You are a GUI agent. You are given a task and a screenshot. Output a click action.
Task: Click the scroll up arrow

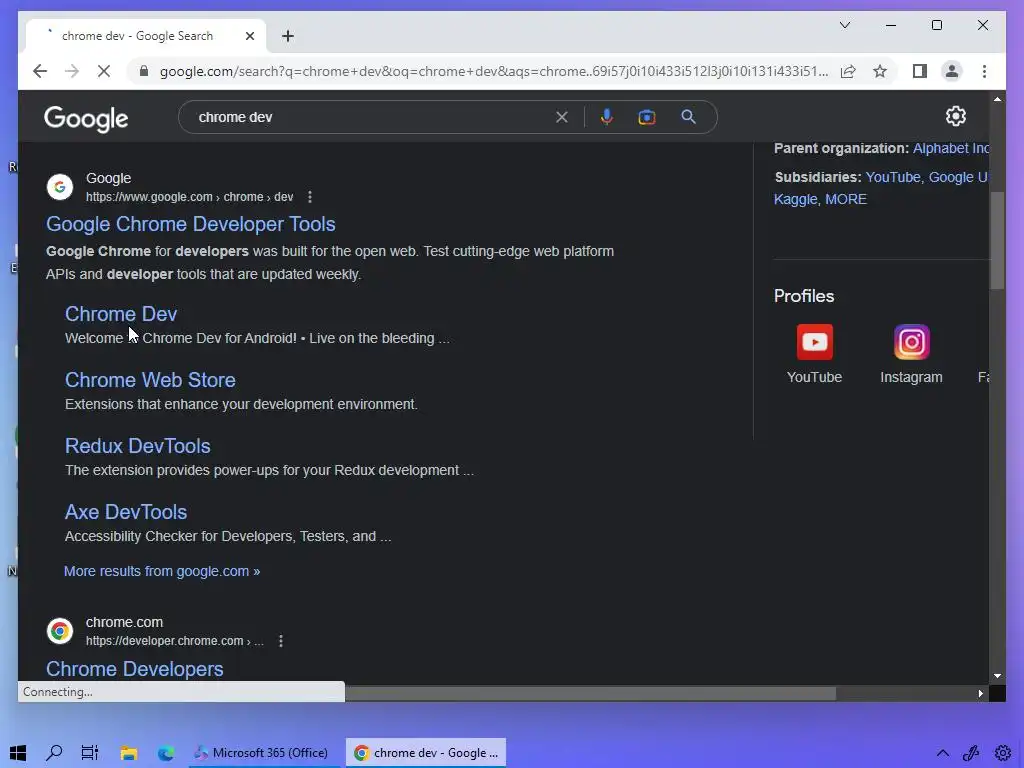[997, 99]
